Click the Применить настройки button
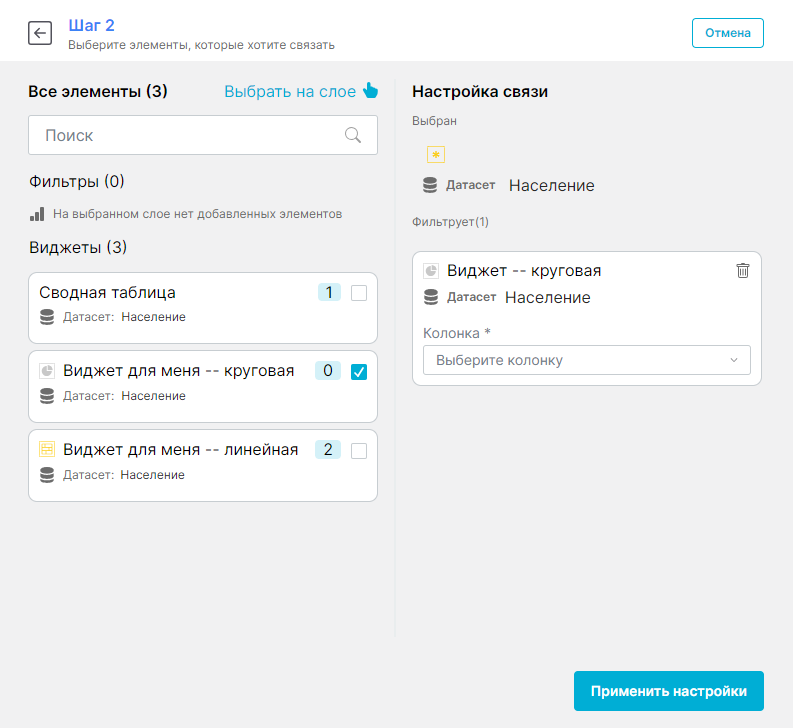Viewport: 793px width, 728px height. tap(668, 691)
